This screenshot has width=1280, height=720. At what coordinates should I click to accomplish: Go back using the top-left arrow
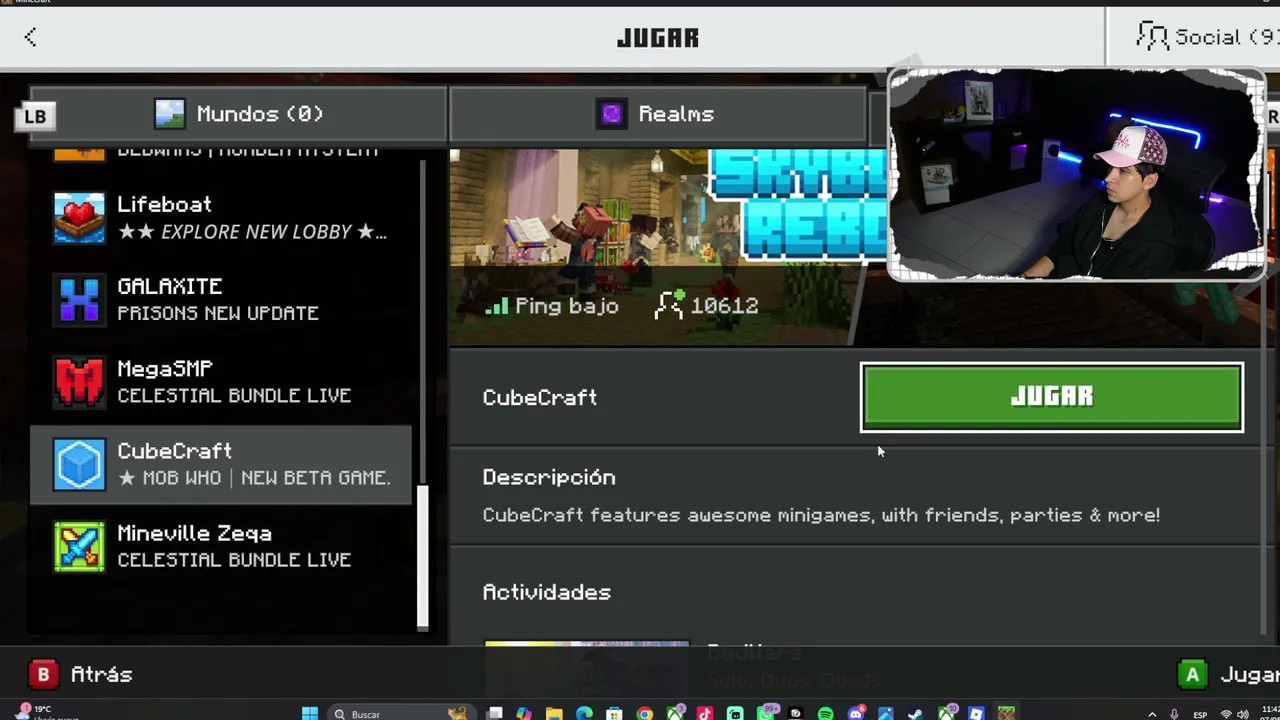[x=30, y=37]
